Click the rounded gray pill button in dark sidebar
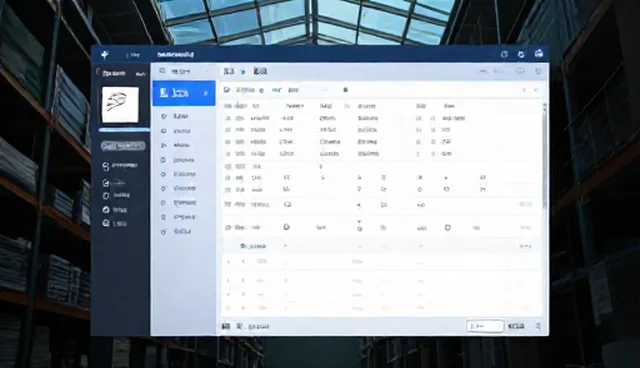Image resolution: width=640 pixels, height=368 pixels. tap(123, 146)
